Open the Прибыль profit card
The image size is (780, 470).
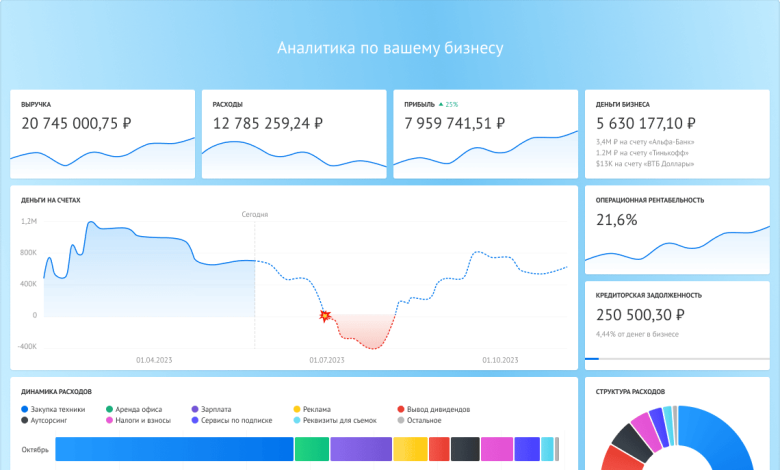coord(485,134)
